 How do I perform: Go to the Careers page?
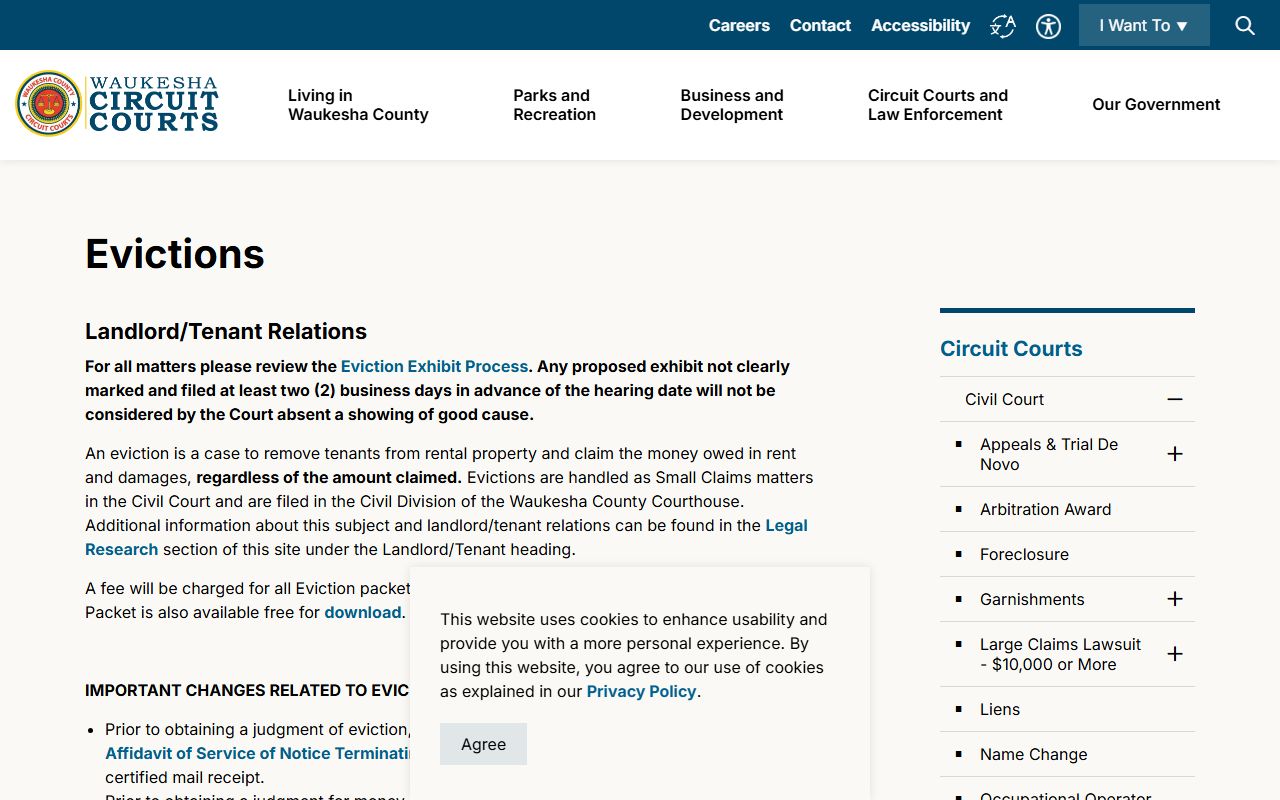point(739,26)
